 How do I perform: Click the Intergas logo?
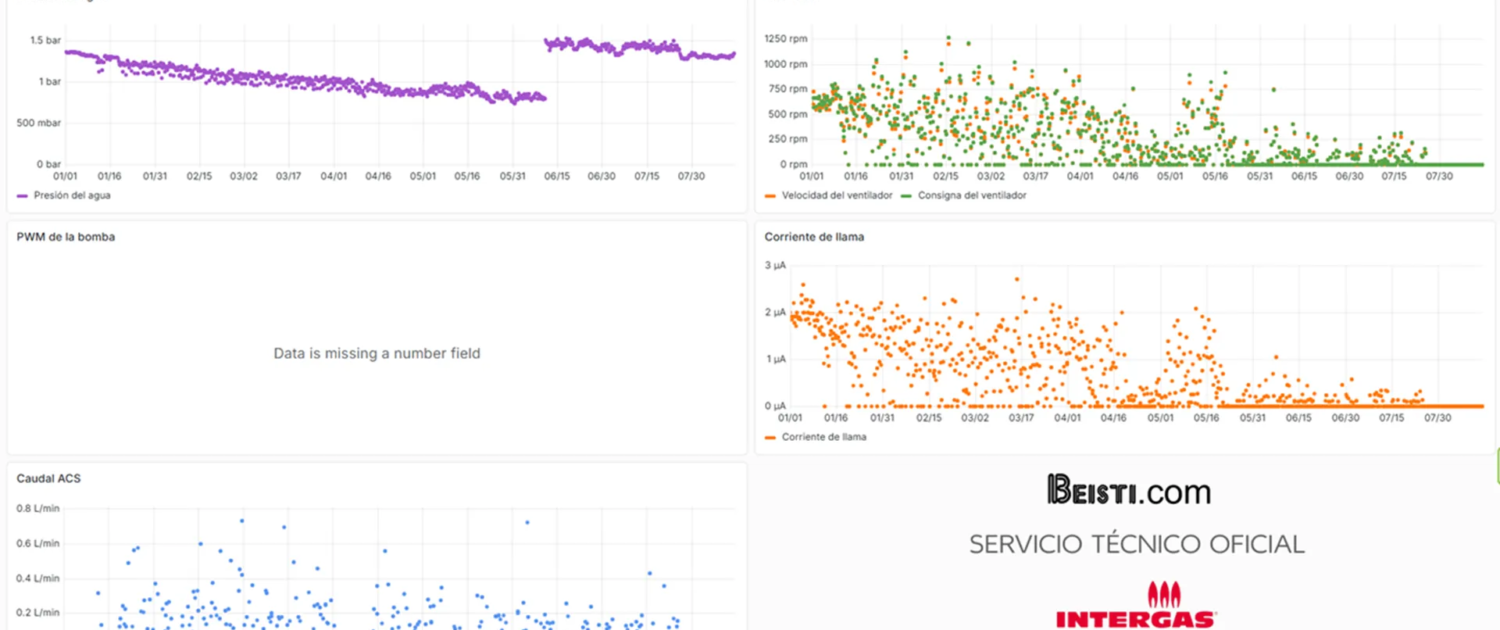pyautogui.click(x=1136, y=607)
